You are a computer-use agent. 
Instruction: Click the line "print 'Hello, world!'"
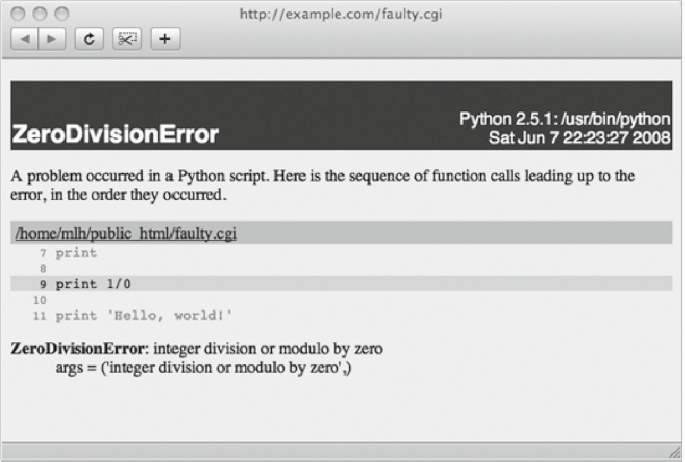click(x=143, y=315)
